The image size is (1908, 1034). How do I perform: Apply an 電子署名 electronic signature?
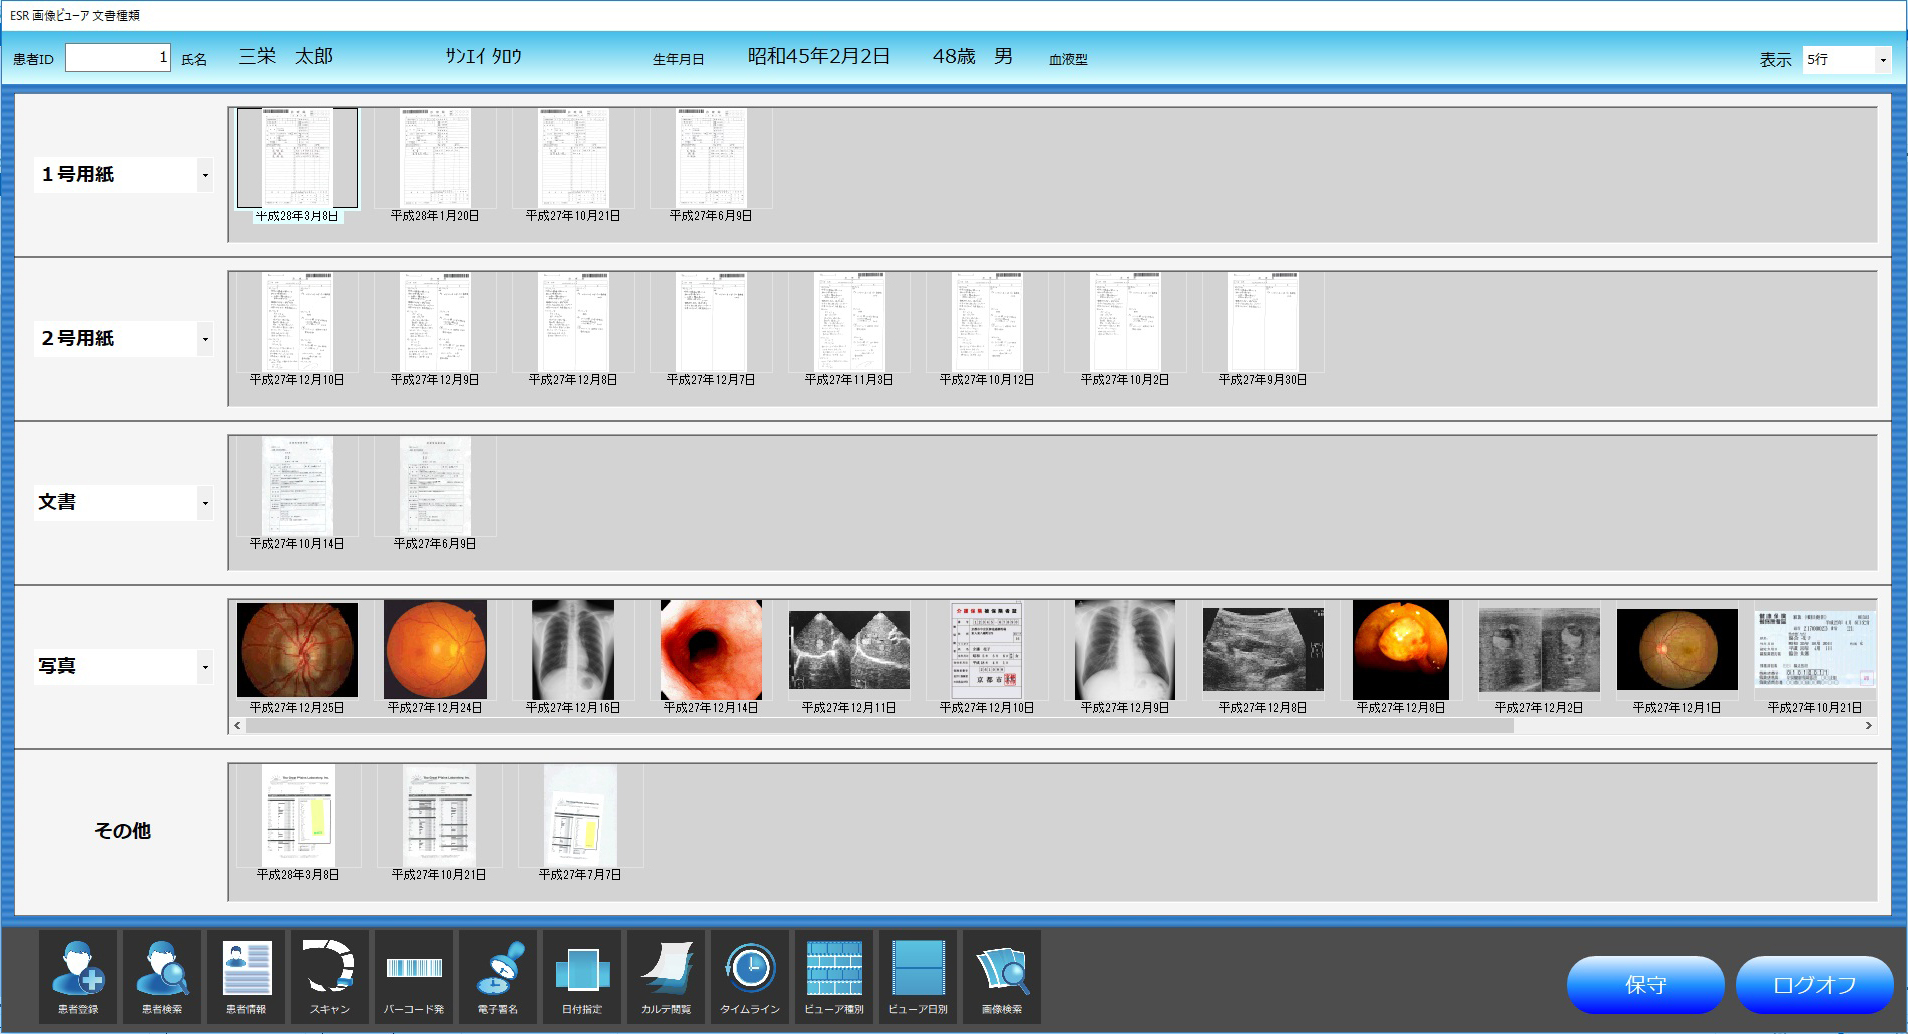pyautogui.click(x=498, y=977)
